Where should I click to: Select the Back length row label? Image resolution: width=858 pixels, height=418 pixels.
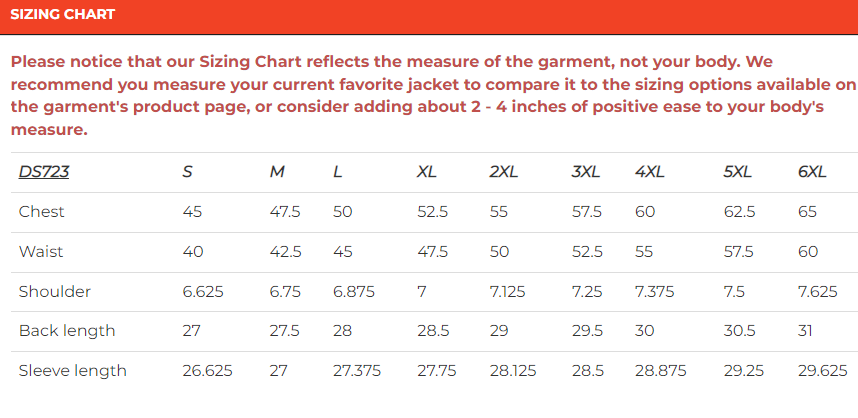67,331
